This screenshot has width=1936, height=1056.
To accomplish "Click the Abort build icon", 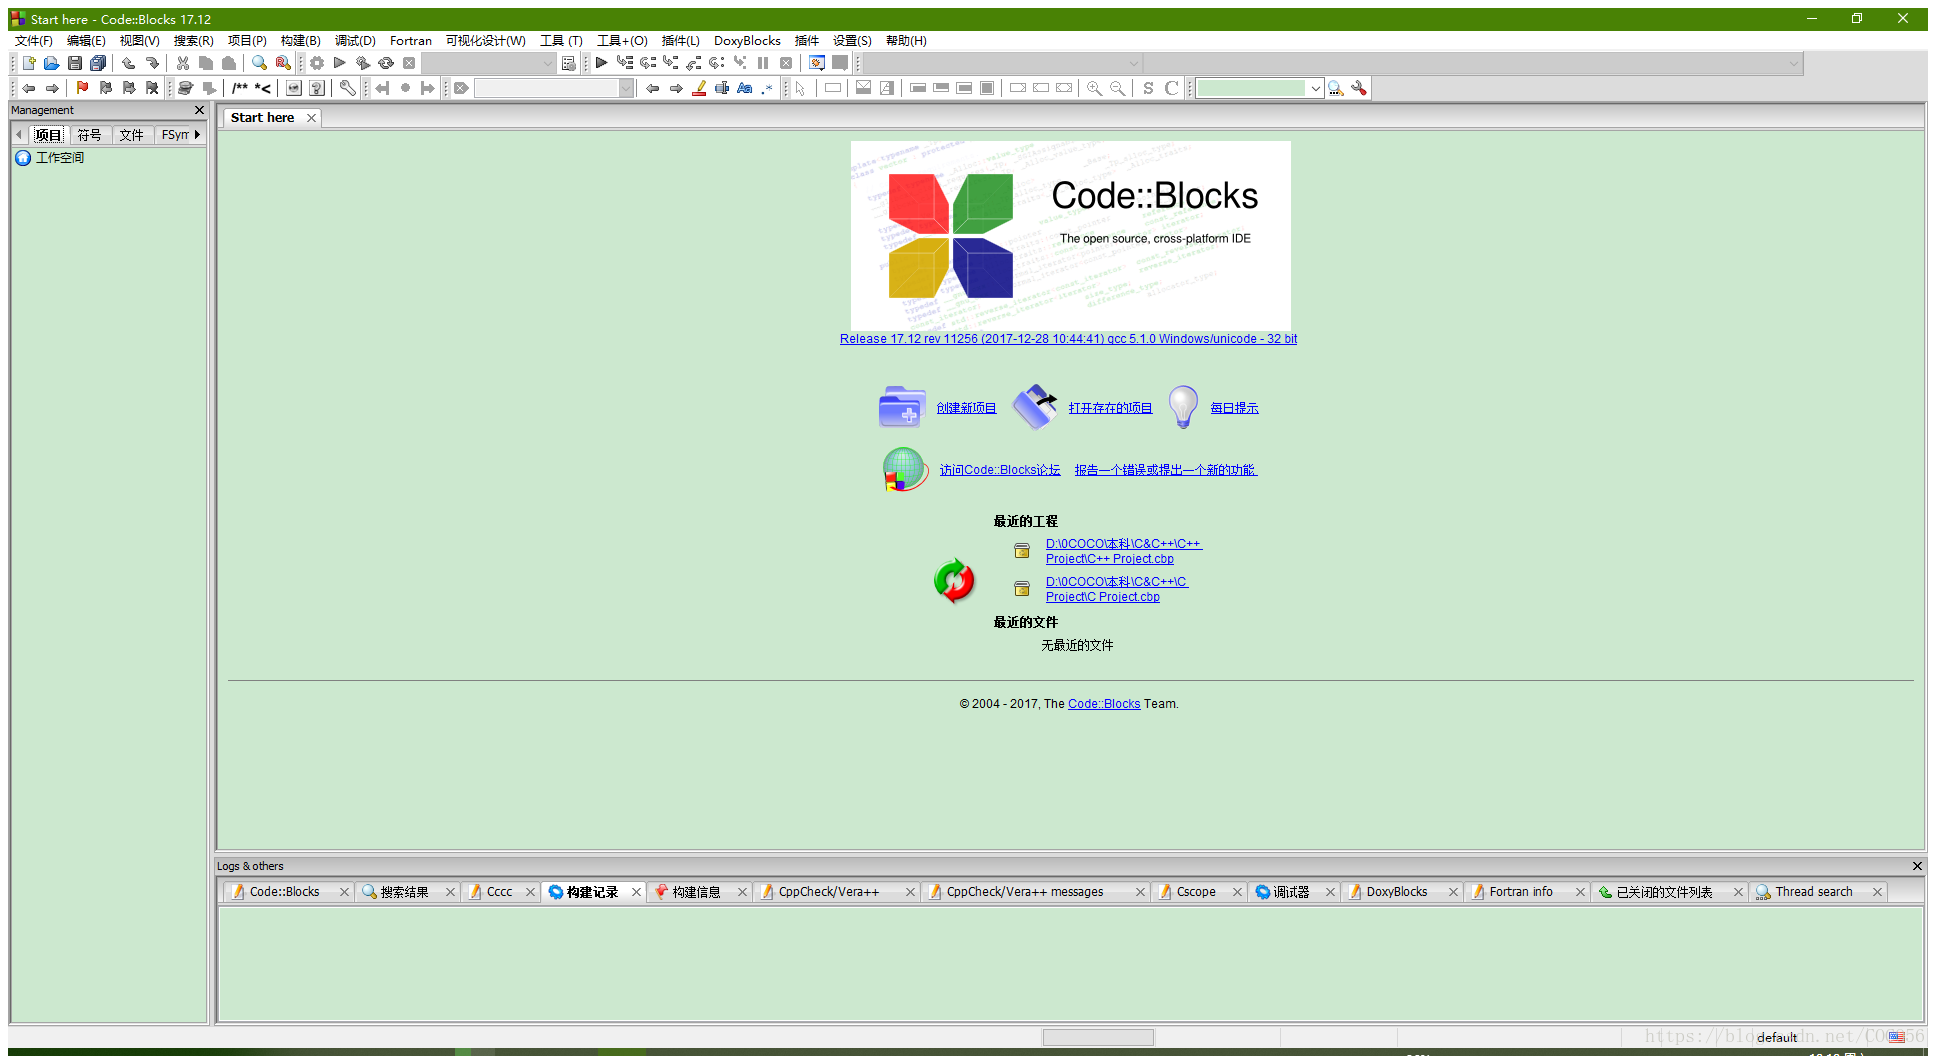I will 409,62.
